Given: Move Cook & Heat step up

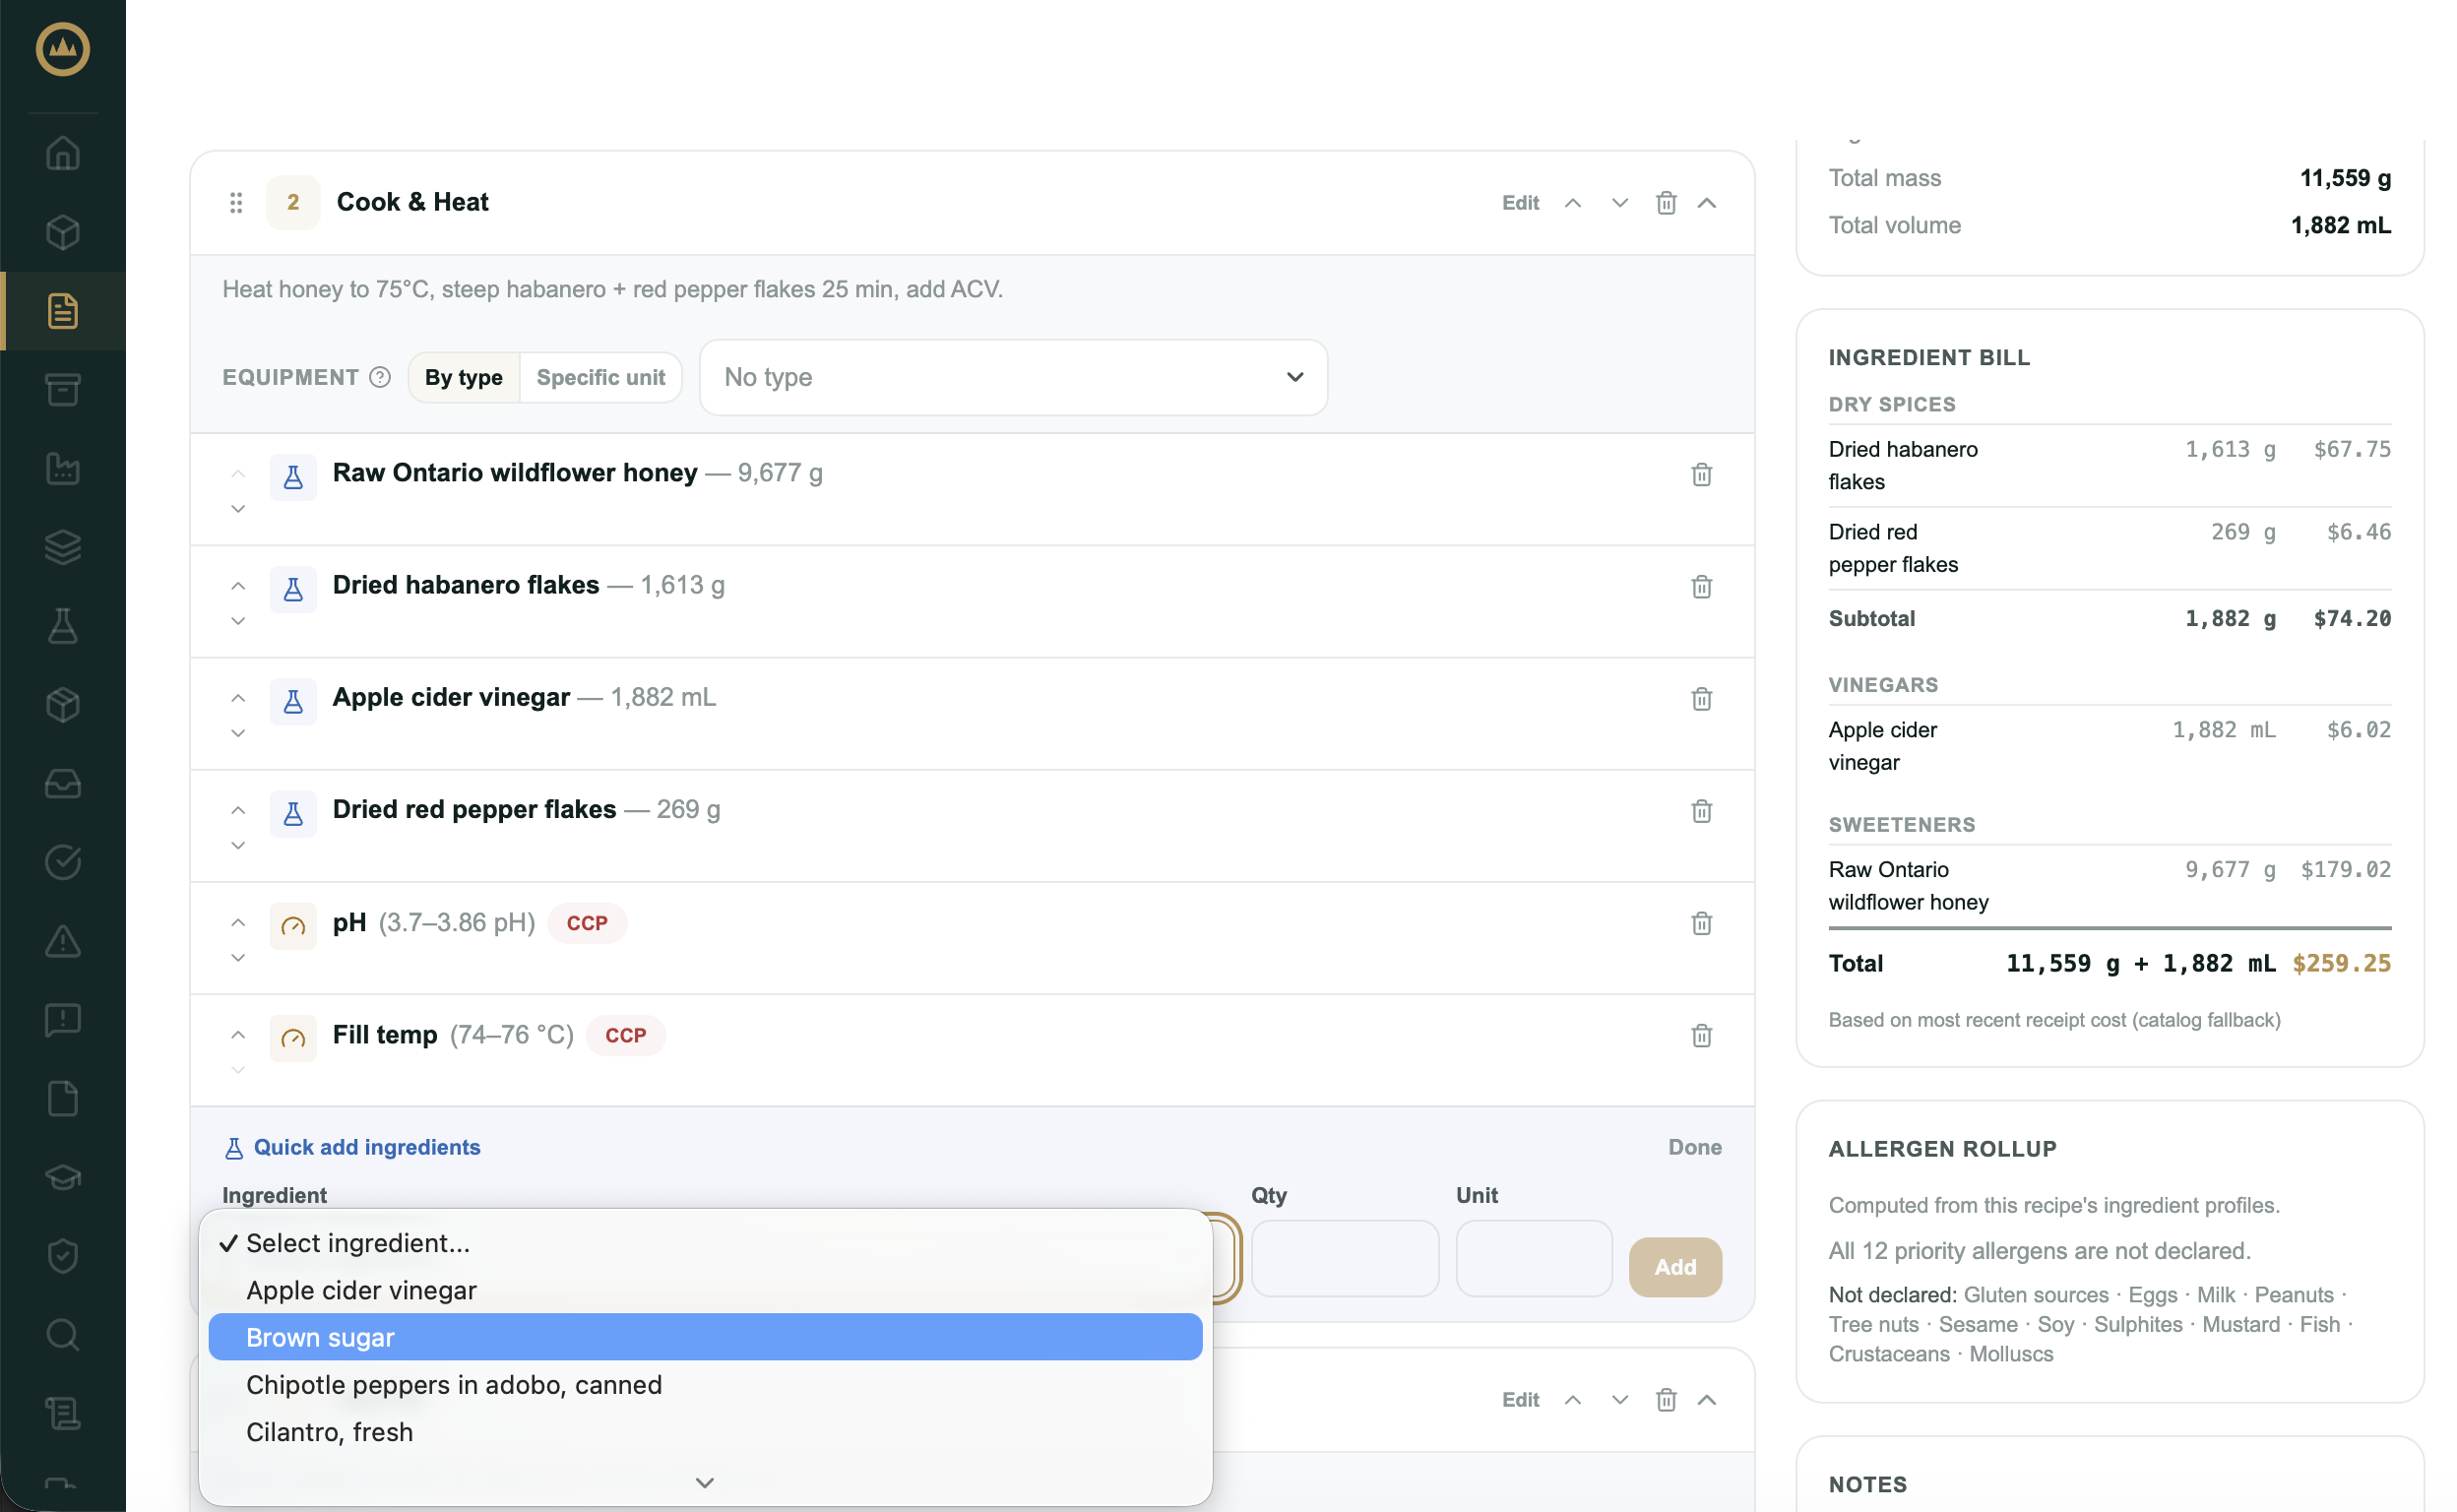Looking at the screenshot, I should 1573,203.
